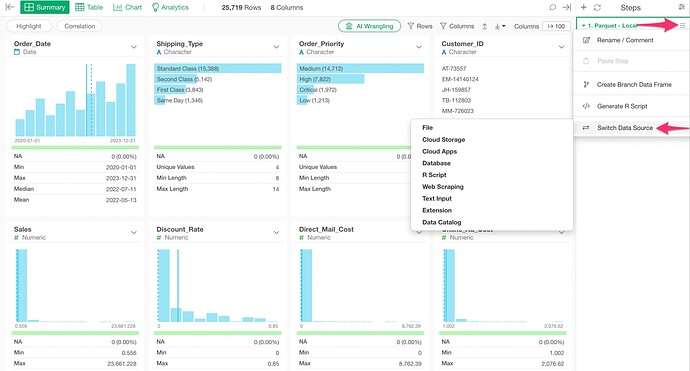Select Data Catalog in the data source submenu
Viewport: 690px width, 371px height.
[442, 222]
